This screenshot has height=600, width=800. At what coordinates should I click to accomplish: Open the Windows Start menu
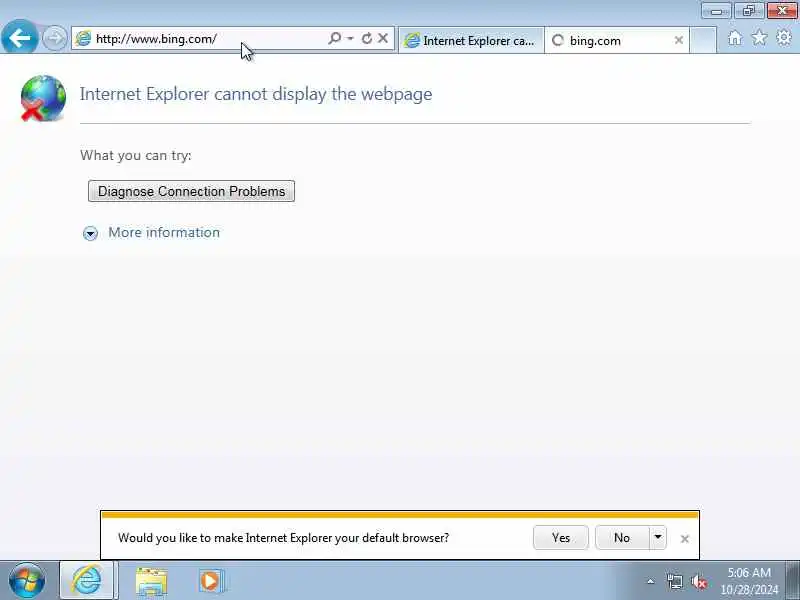[x=27, y=580]
